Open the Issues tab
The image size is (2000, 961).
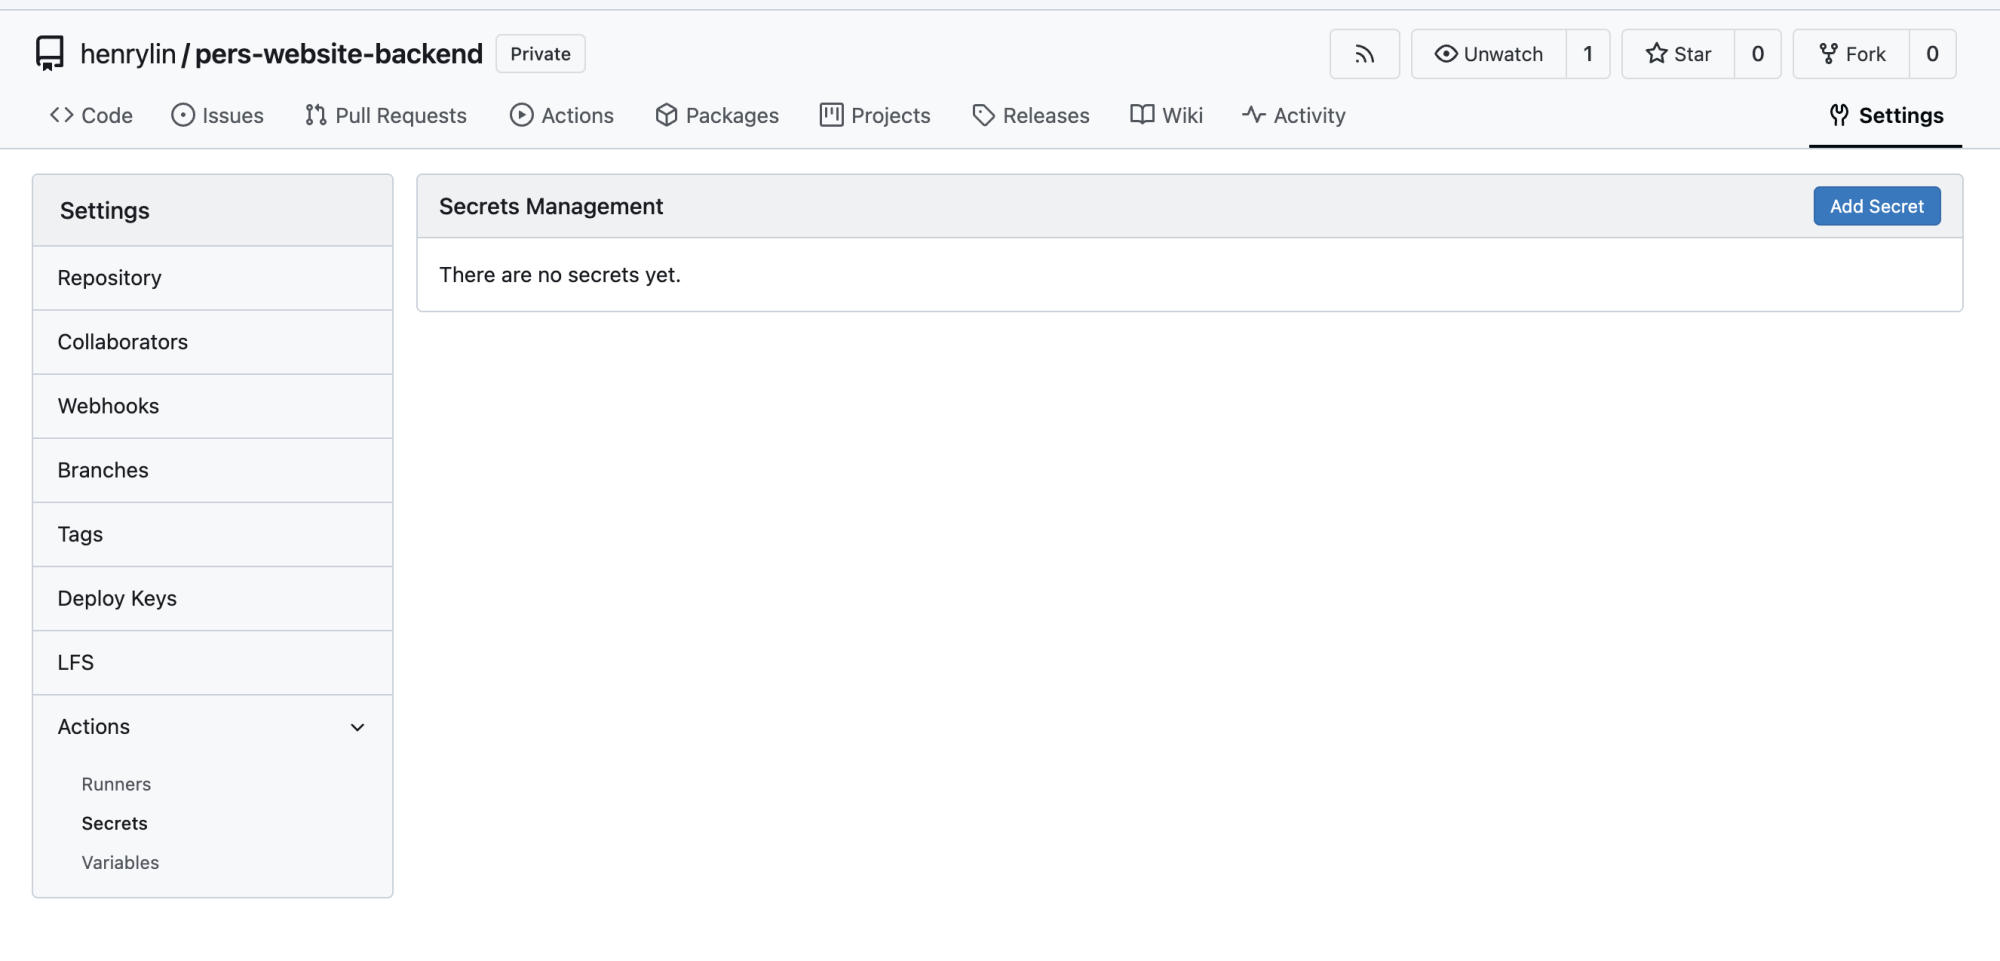pyautogui.click(x=217, y=115)
